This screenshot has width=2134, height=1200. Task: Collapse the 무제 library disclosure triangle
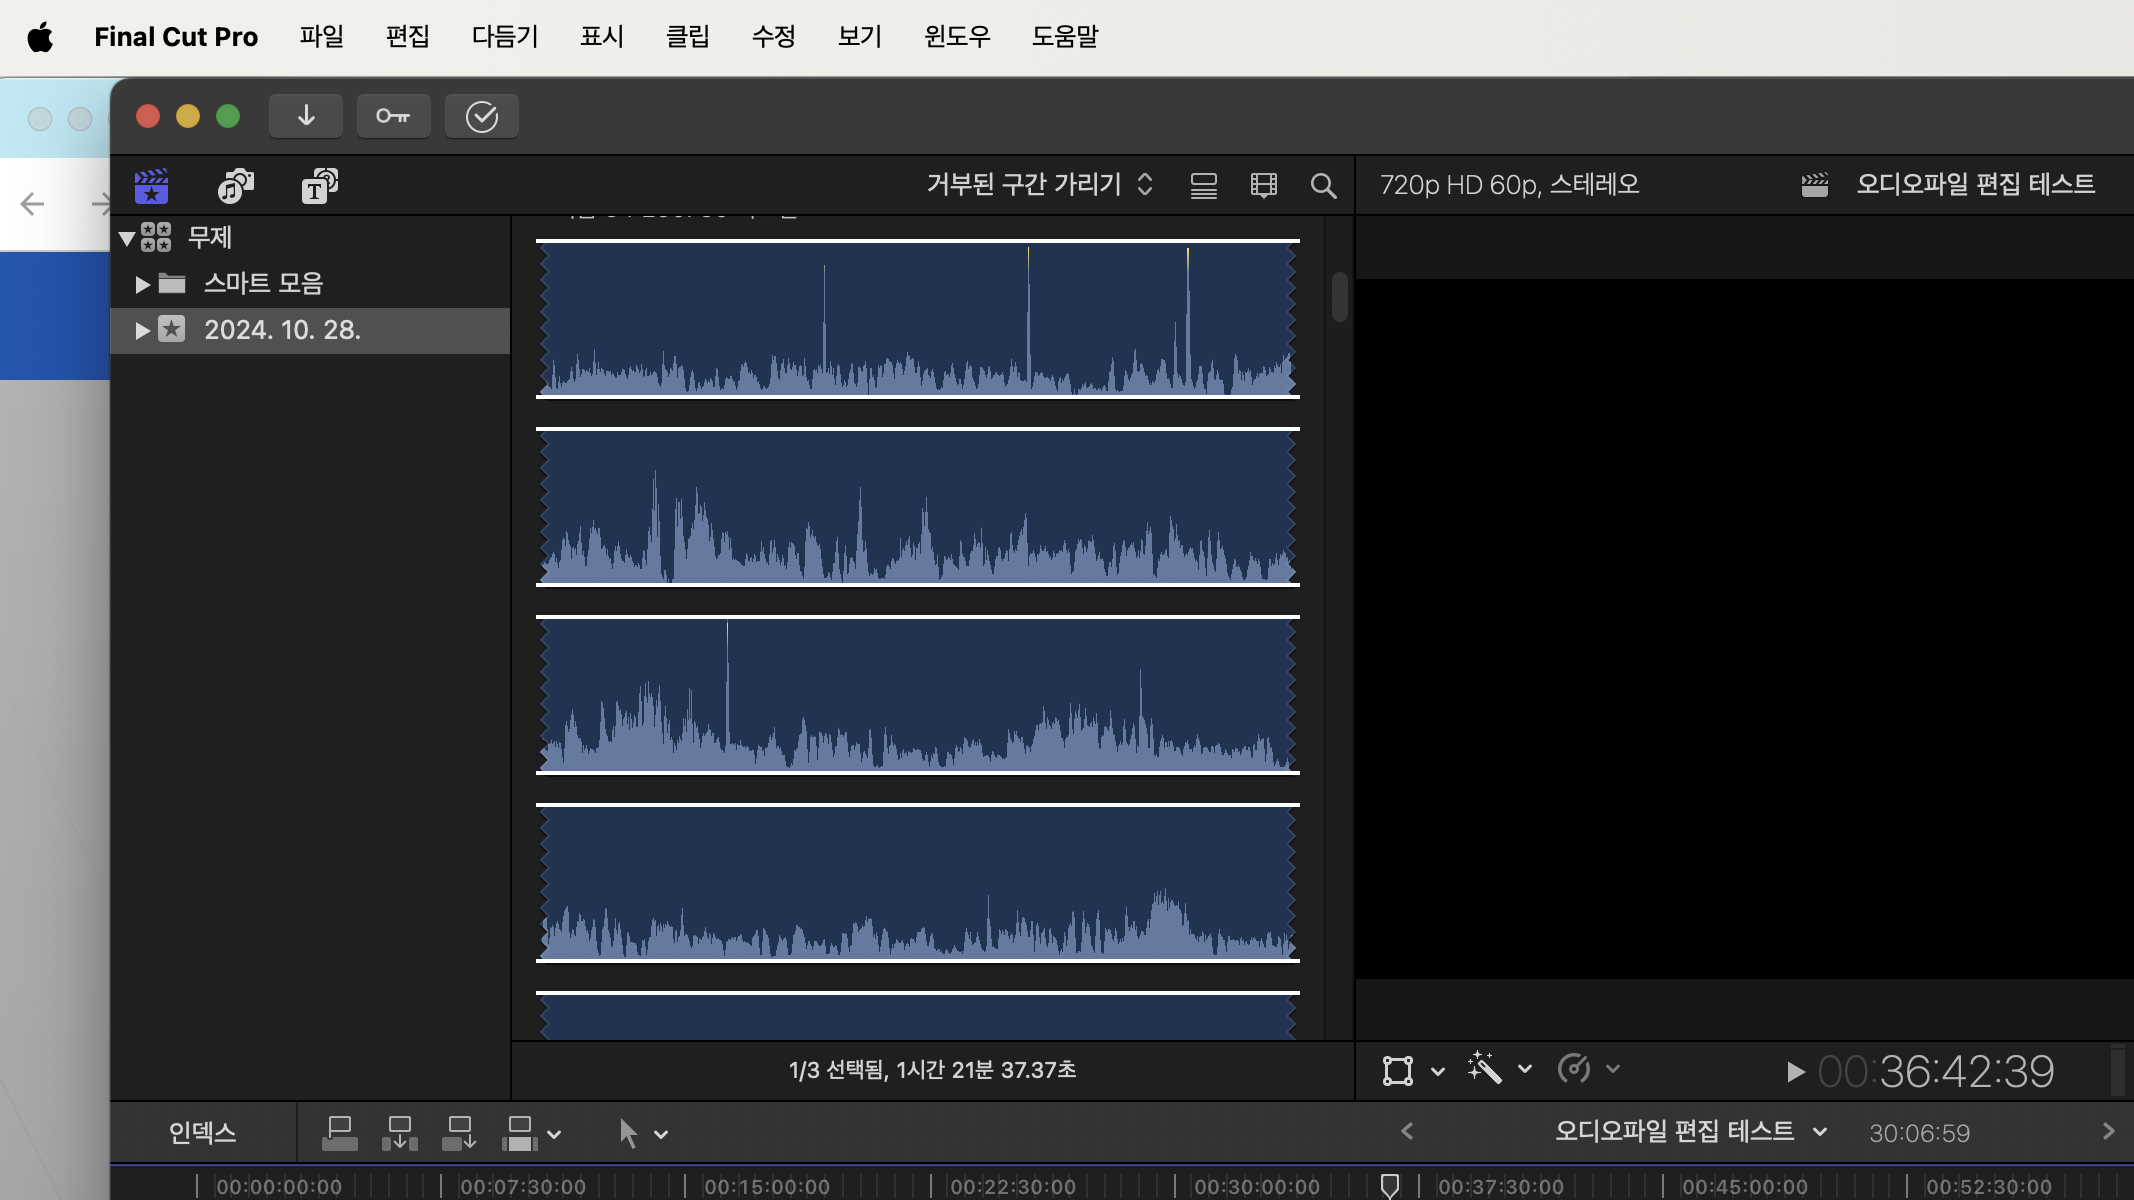tap(127, 238)
